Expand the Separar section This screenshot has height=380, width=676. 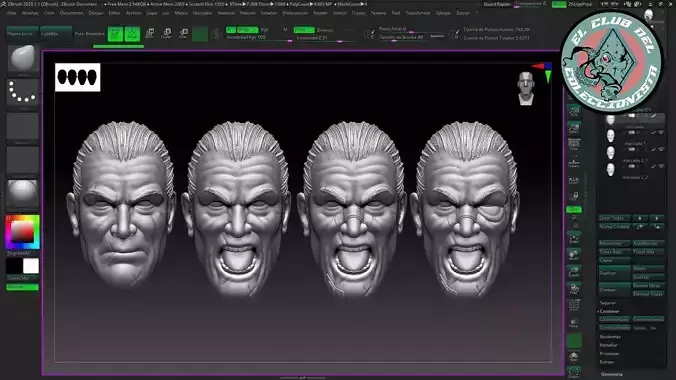pos(608,303)
